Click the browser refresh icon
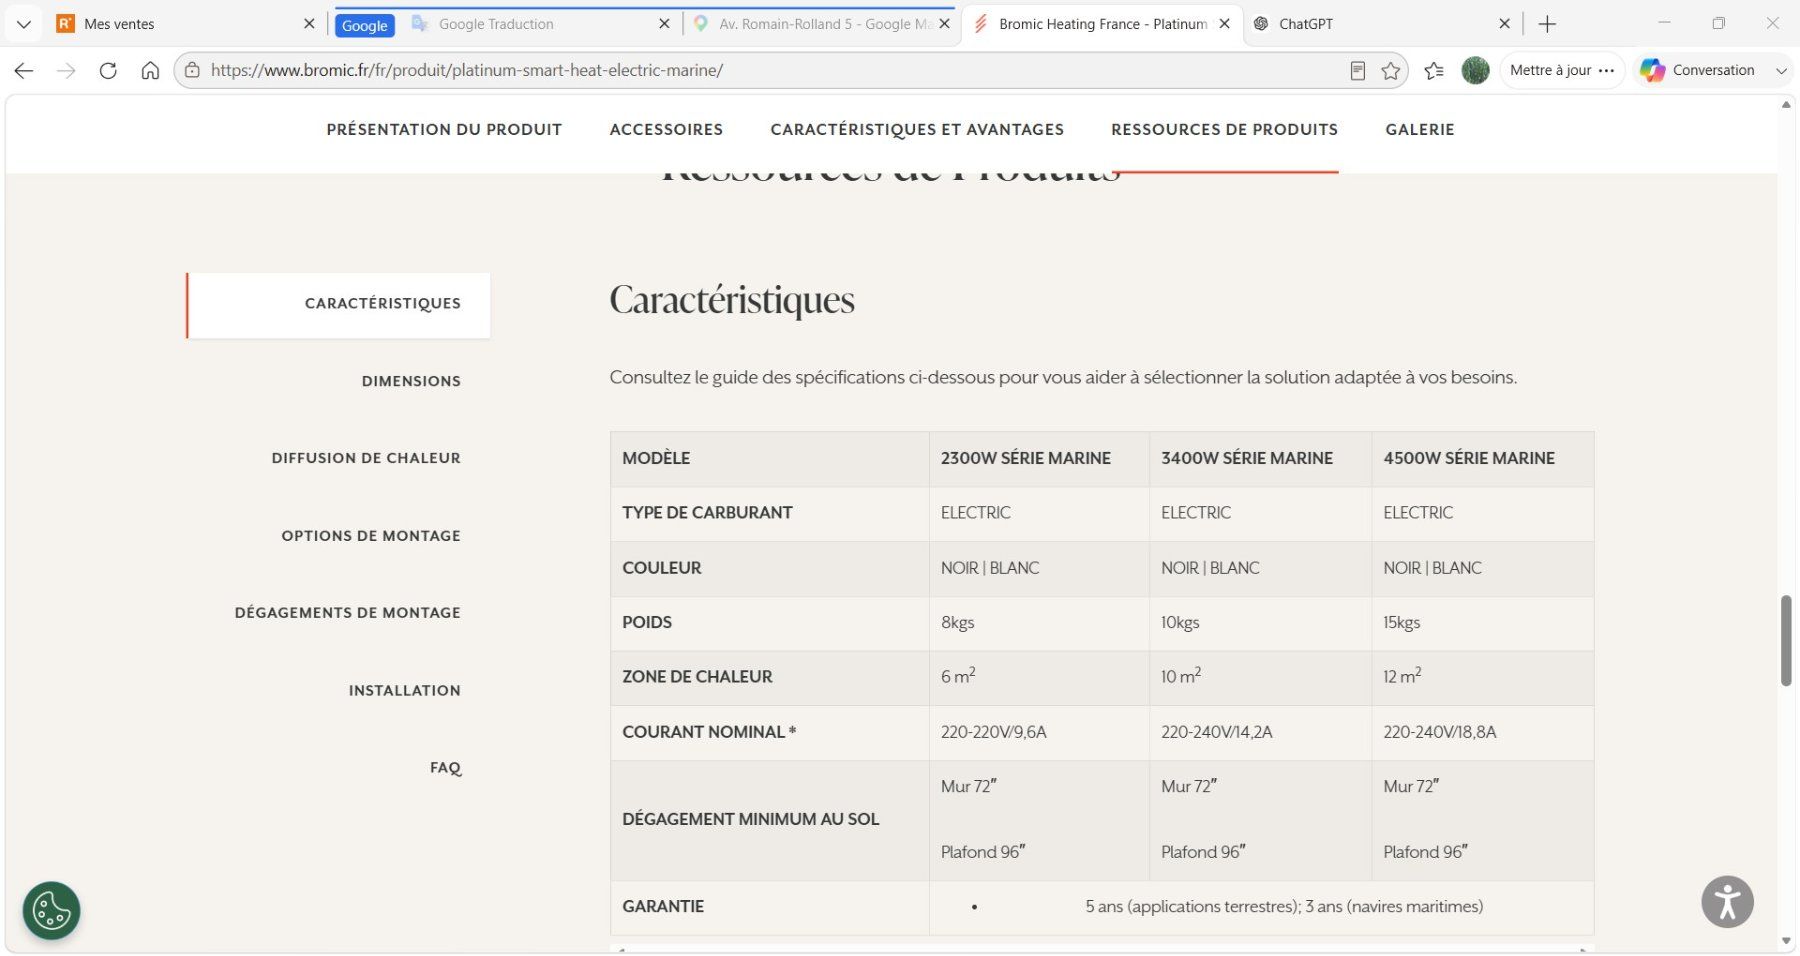The height and width of the screenshot is (956, 1800). pos(108,70)
